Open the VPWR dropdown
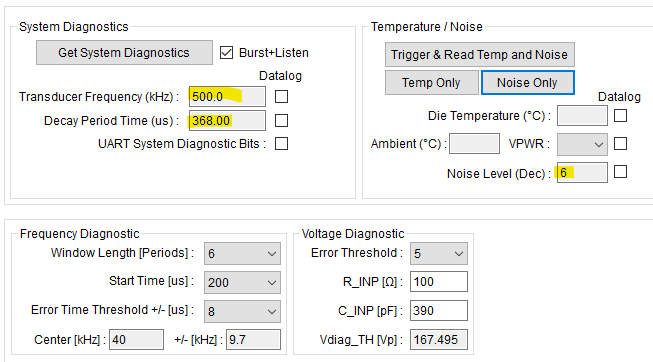 pyautogui.click(x=582, y=144)
